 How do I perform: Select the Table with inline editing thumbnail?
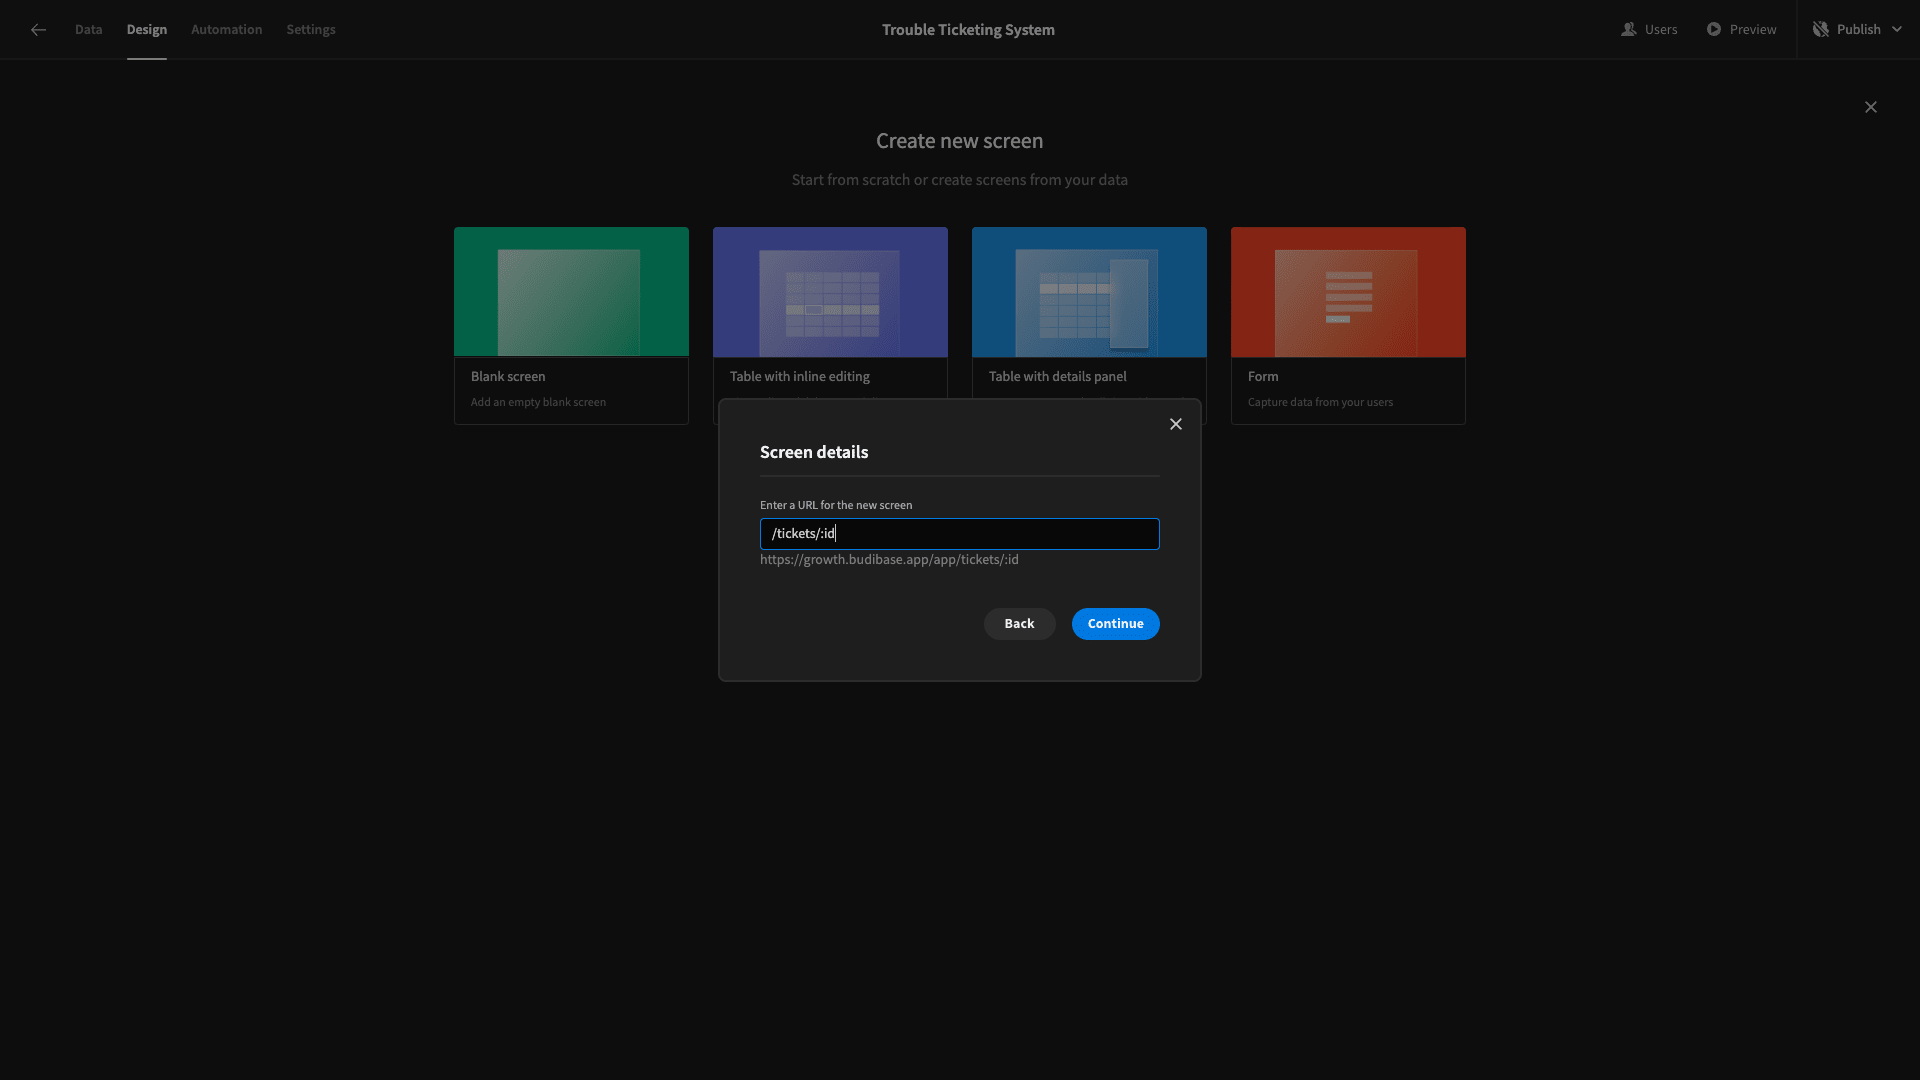tap(830, 292)
